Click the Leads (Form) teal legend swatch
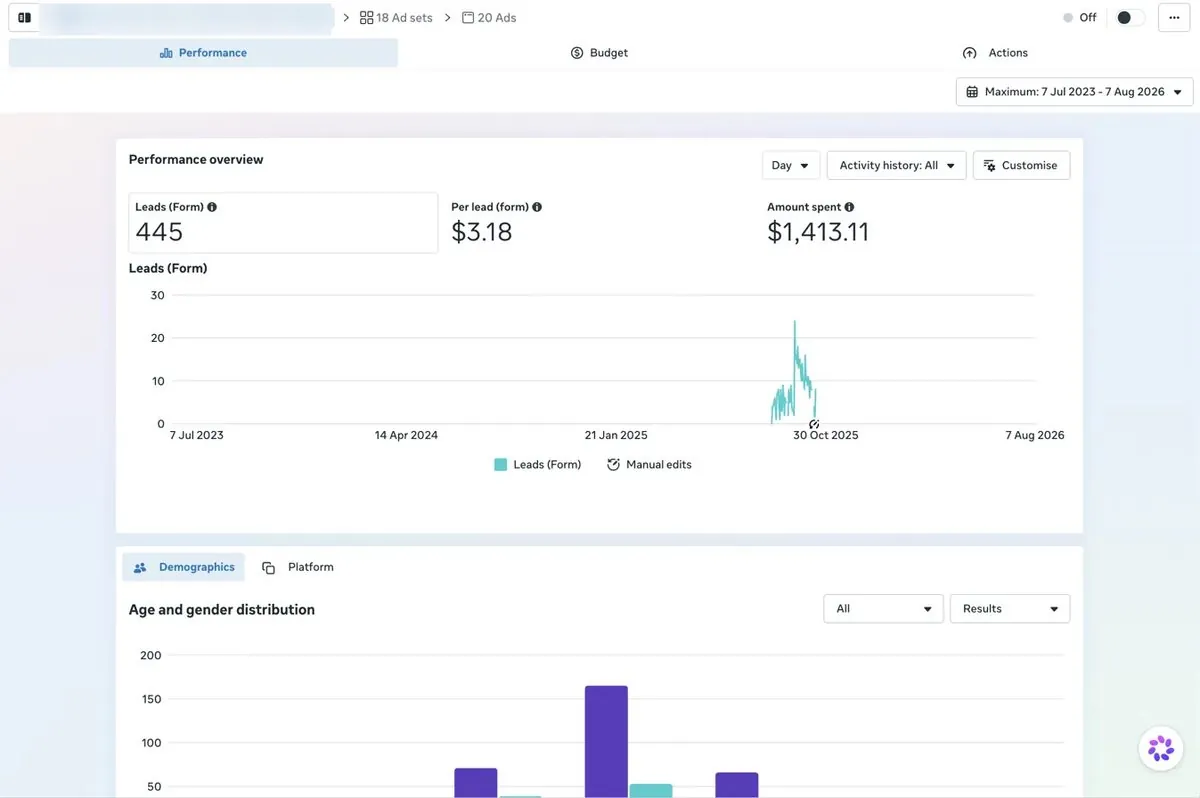 [x=501, y=465]
